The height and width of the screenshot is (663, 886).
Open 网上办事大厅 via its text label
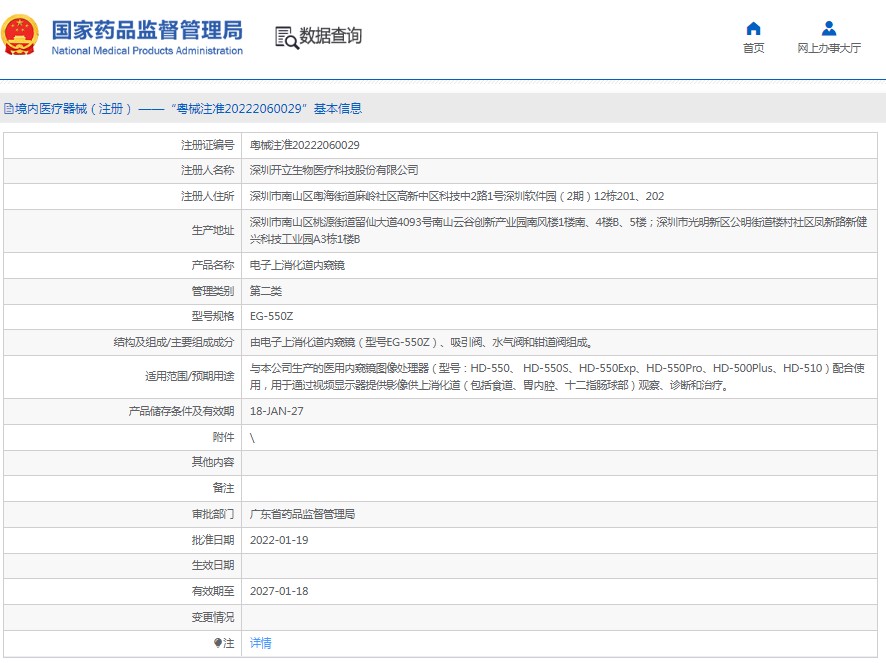828,48
